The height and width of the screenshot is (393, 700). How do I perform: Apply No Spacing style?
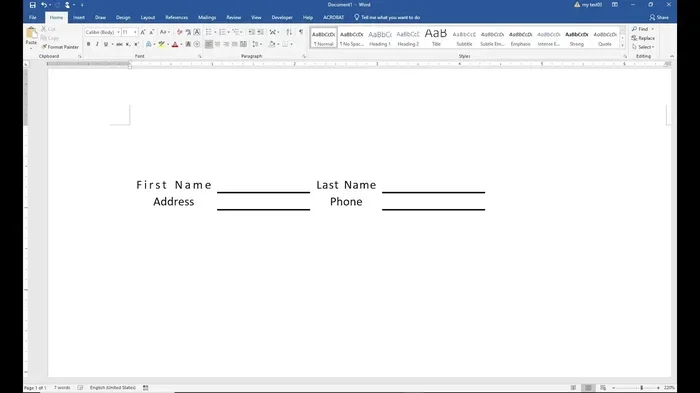pyautogui.click(x=352, y=38)
